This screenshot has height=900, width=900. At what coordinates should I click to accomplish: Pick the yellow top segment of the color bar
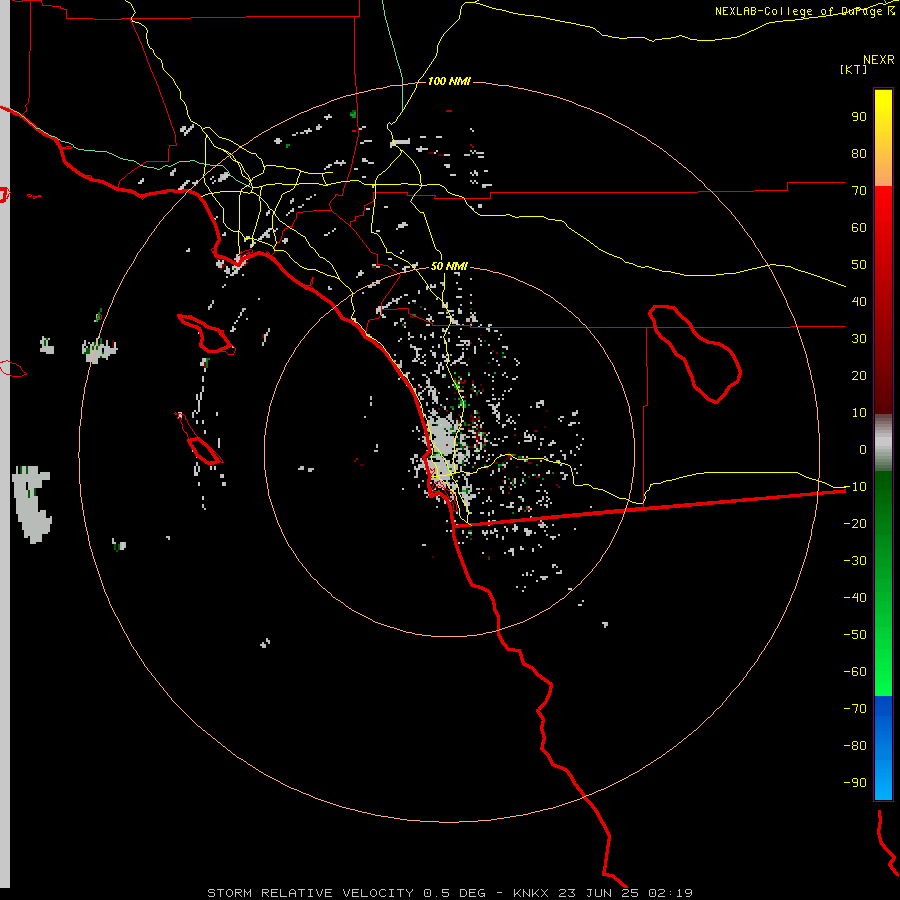(x=883, y=109)
